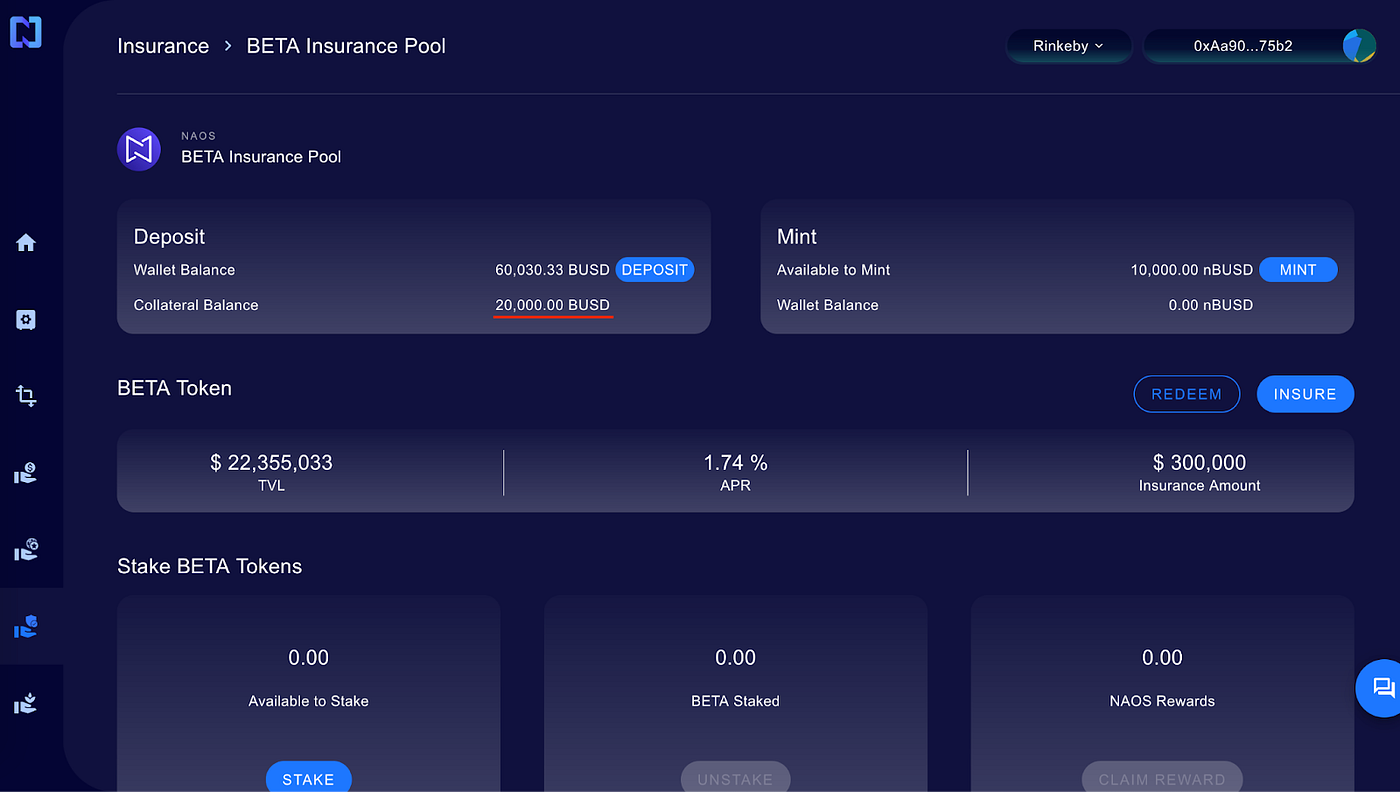Click the 60,030.33 BUSD wallet balance
The height and width of the screenshot is (792, 1400).
click(x=552, y=270)
